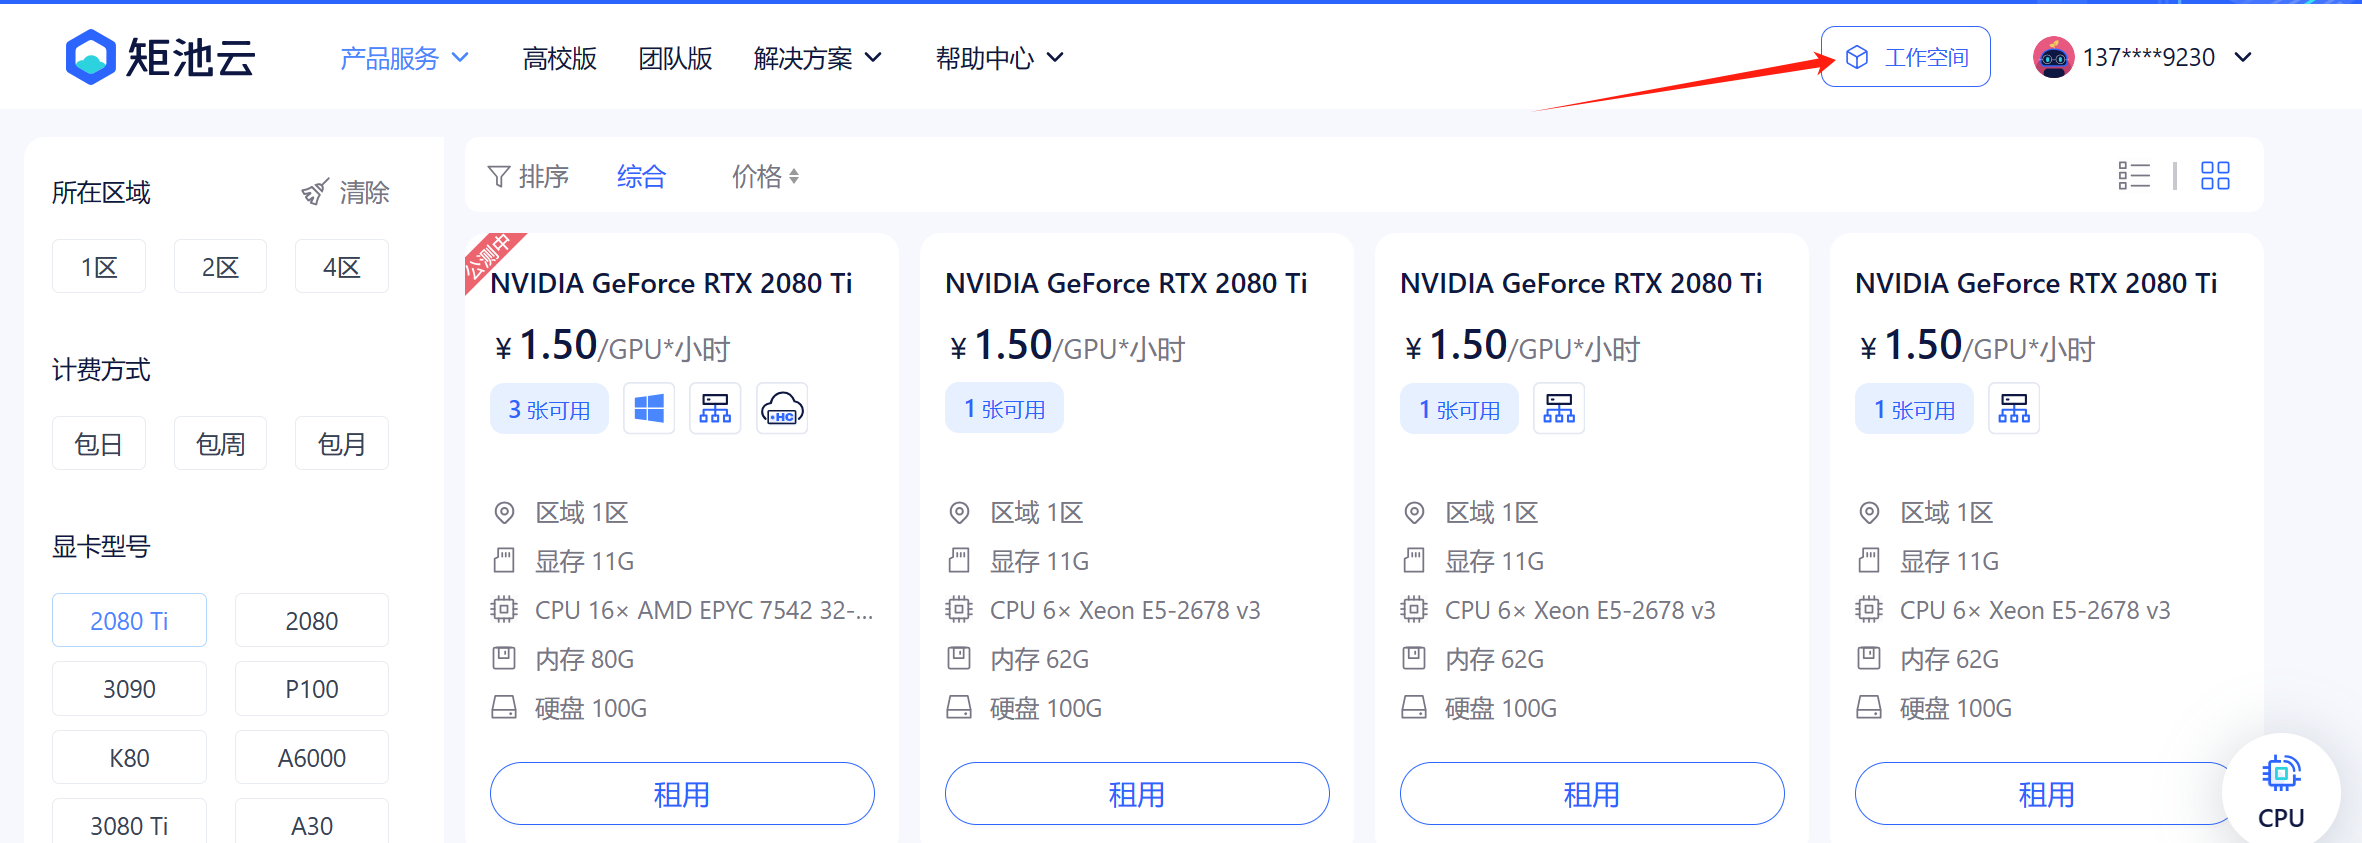Click the 3 张可用 badge

tap(549, 408)
